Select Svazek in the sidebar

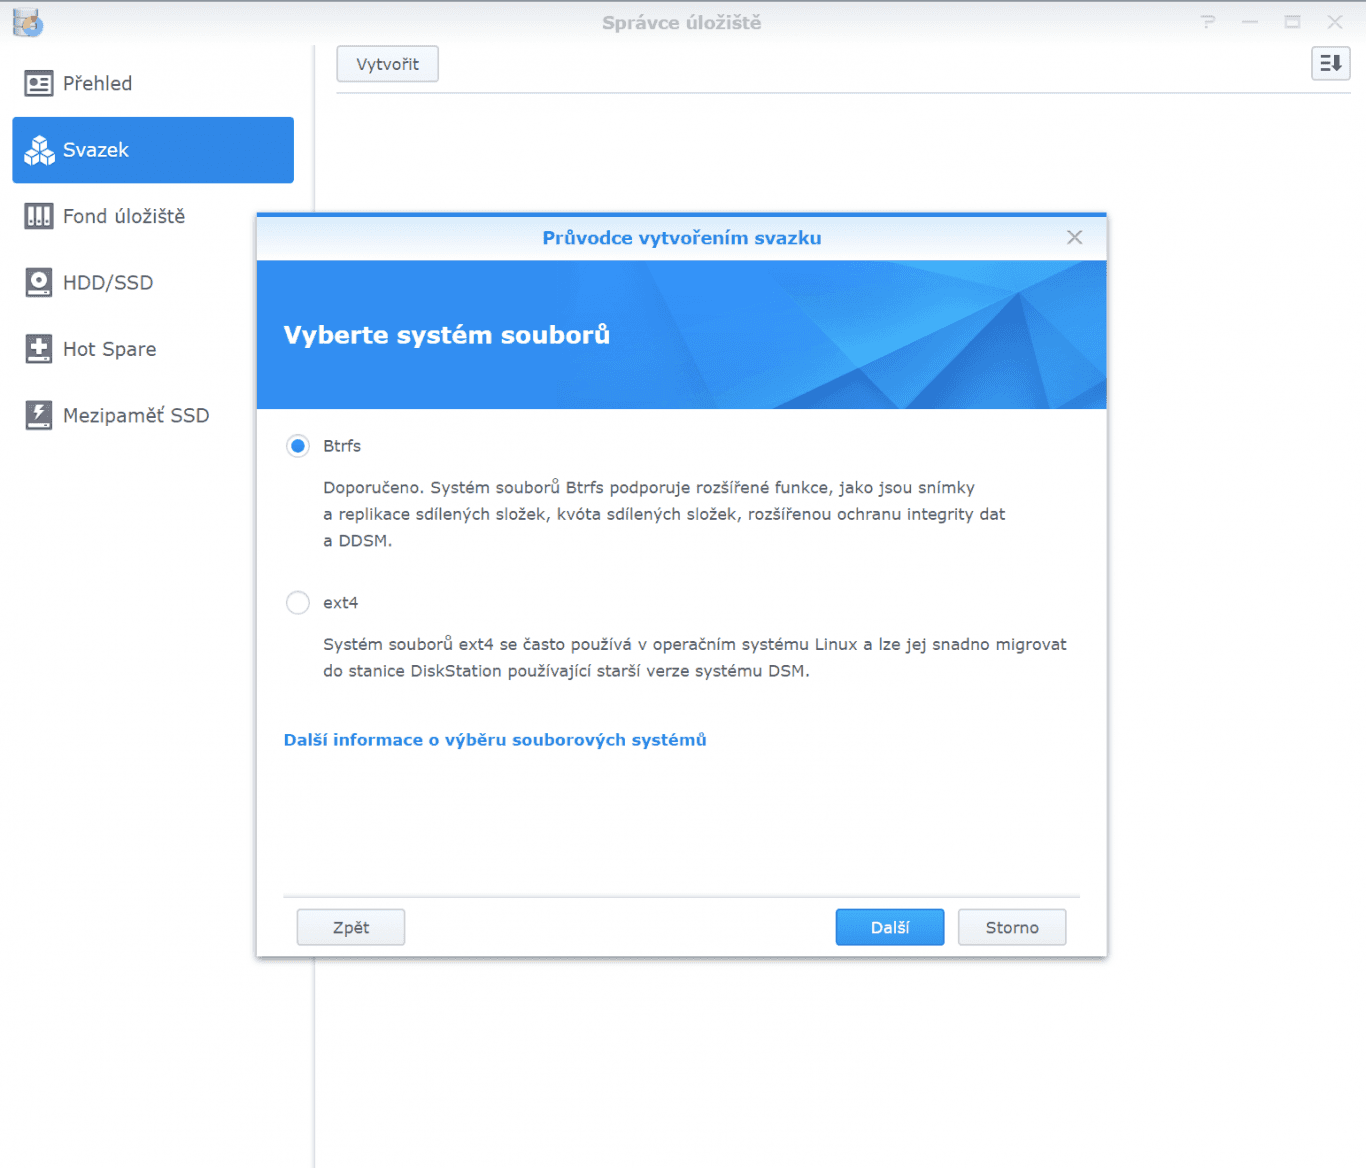(153, 150)
